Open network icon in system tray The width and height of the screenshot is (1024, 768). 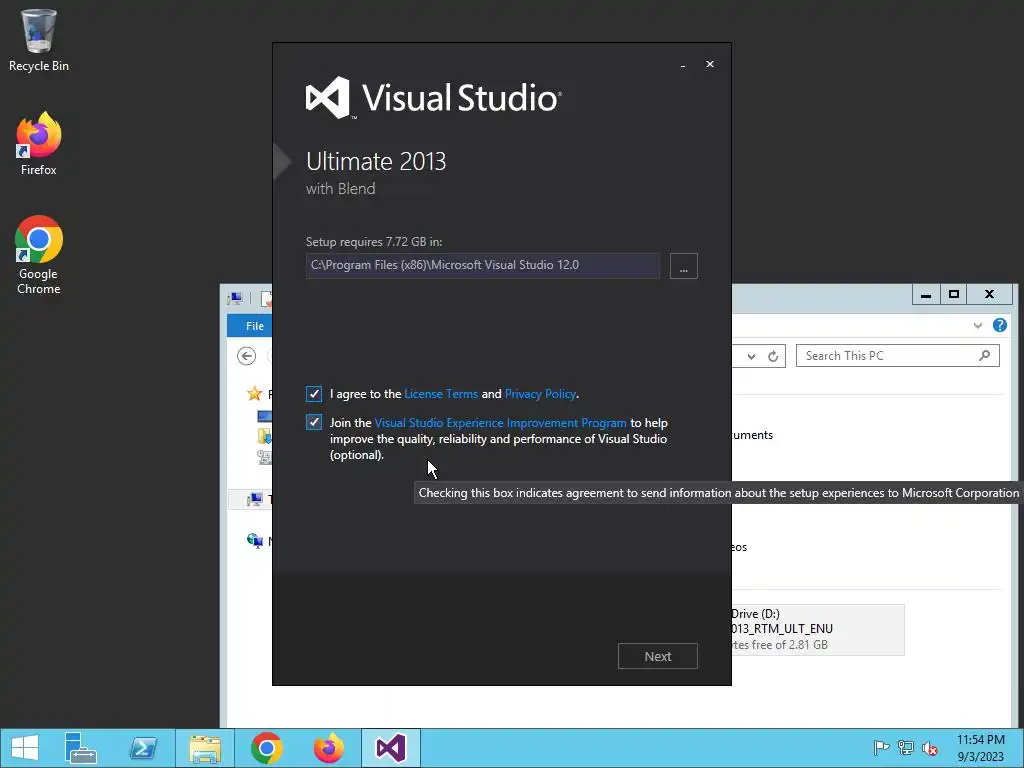point(906,748)
